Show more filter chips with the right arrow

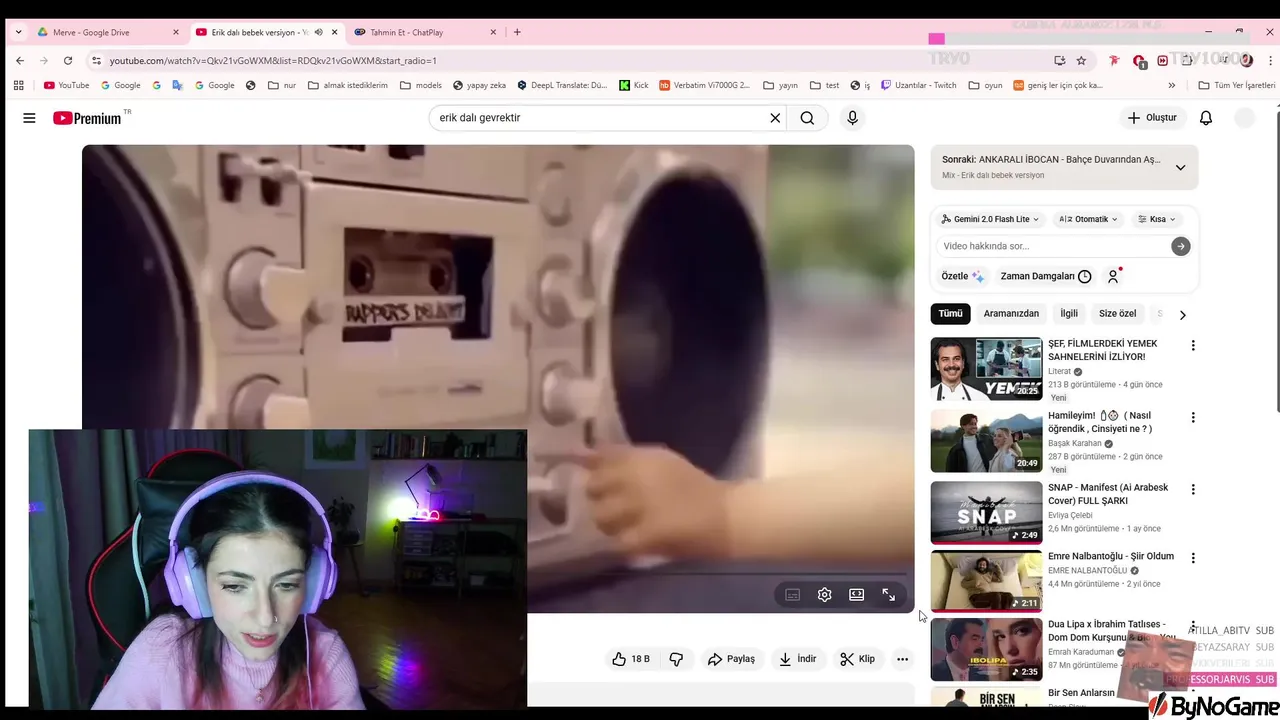(1182, 314)
